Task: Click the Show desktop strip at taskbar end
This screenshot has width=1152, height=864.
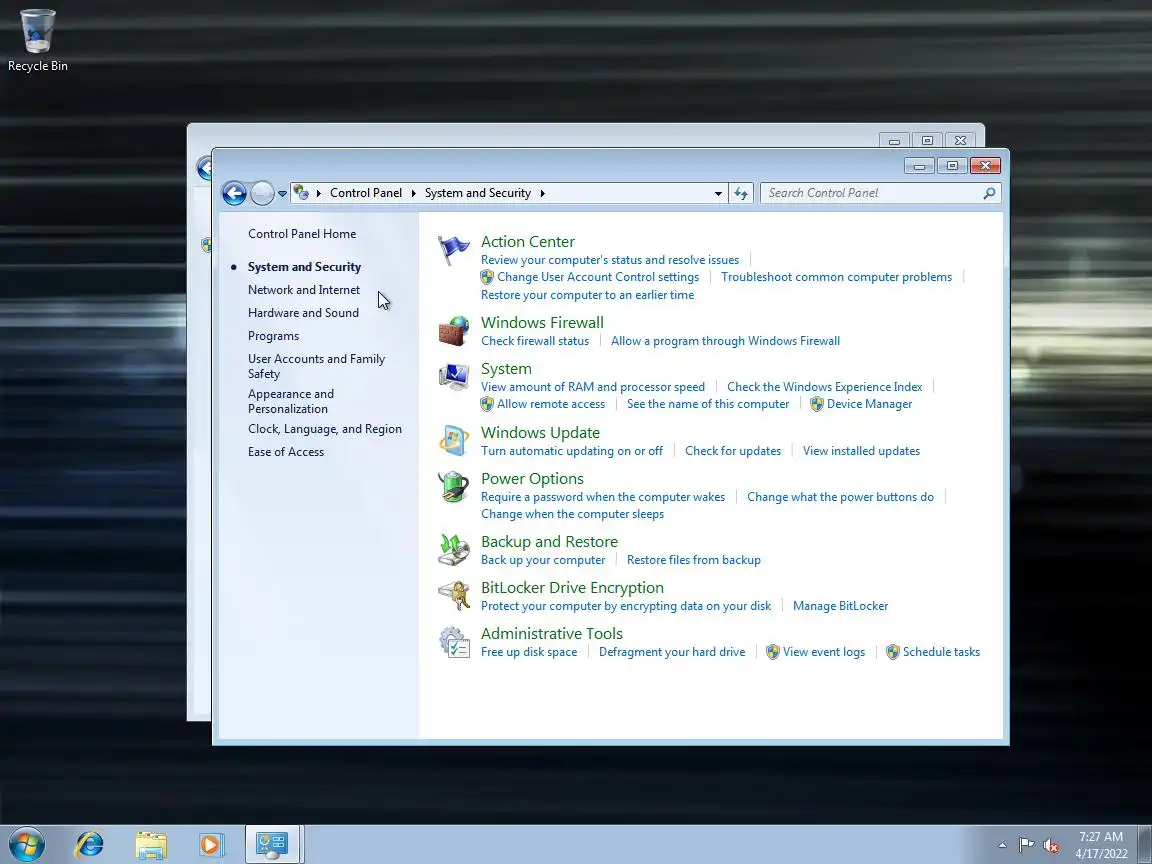Action: coord(1145,845)
